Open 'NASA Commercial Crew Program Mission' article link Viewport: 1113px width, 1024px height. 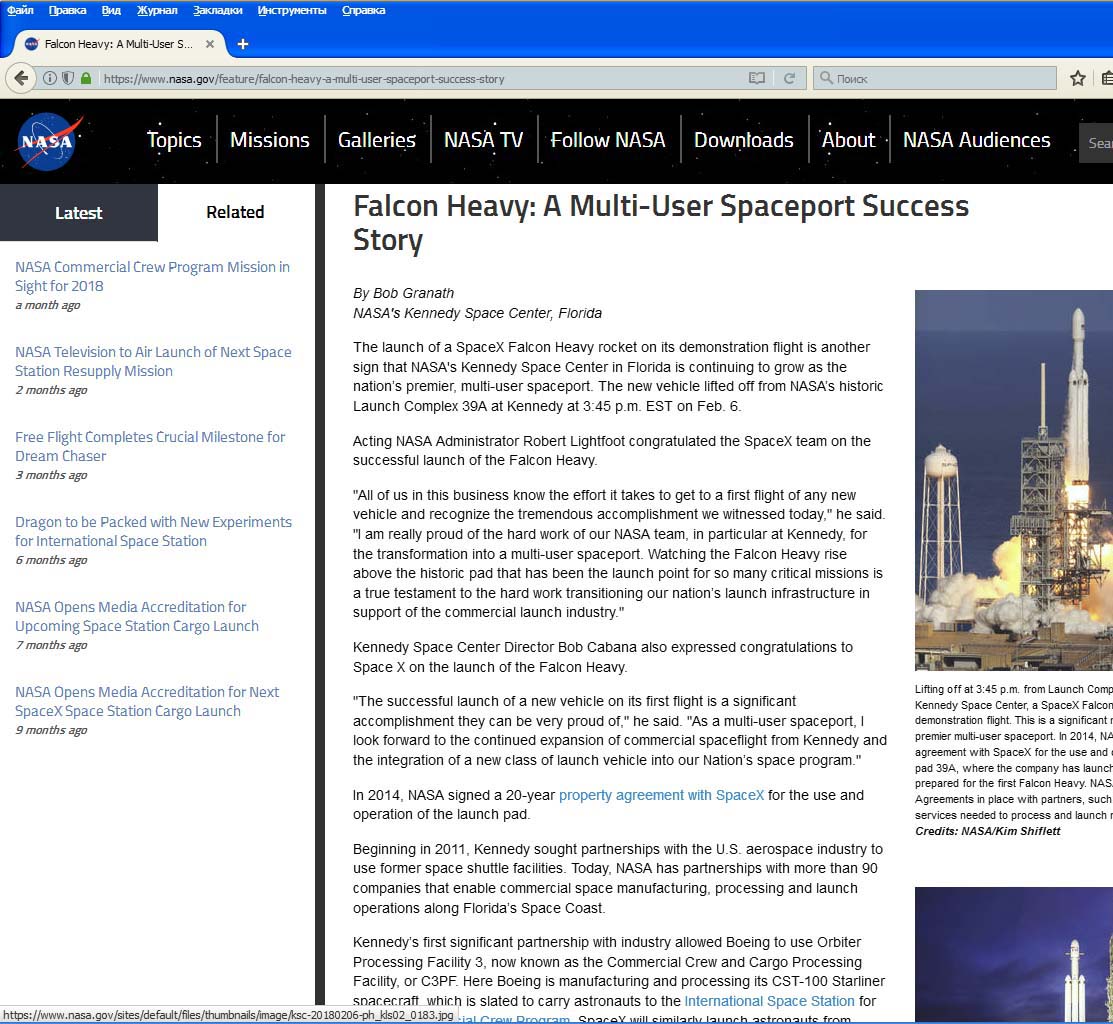[153, 276]
